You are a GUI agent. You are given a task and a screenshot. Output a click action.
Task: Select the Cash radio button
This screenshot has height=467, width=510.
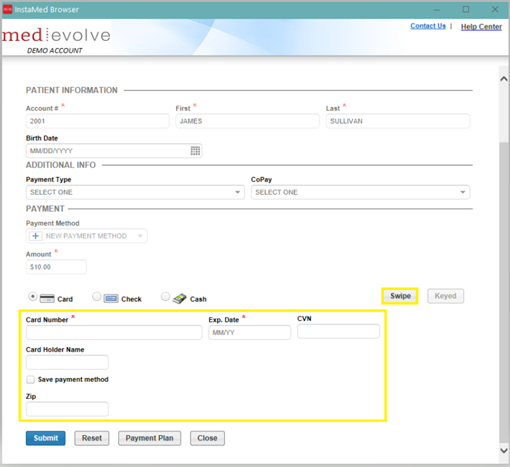(165, 296)
